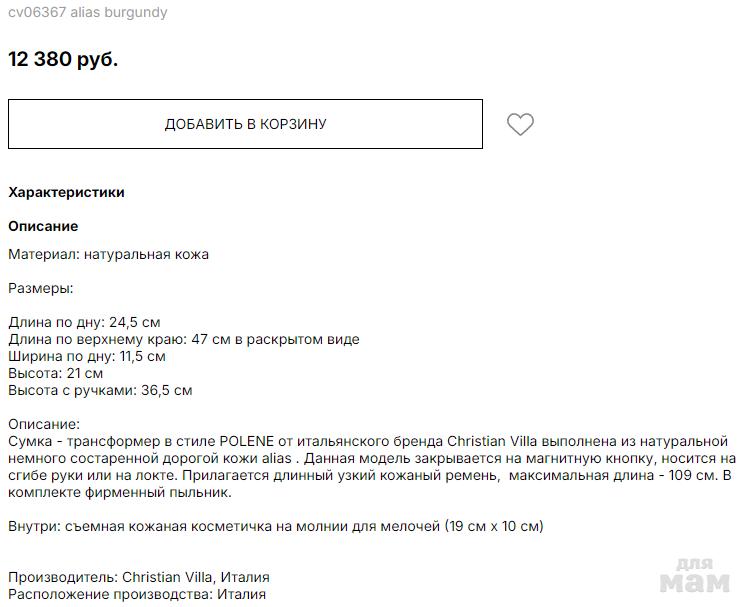Image resolution: width=745 pixels, height=607 pixels.
Task: Click the Длина по верхнему краю line
Action: [x=183, y=339]
